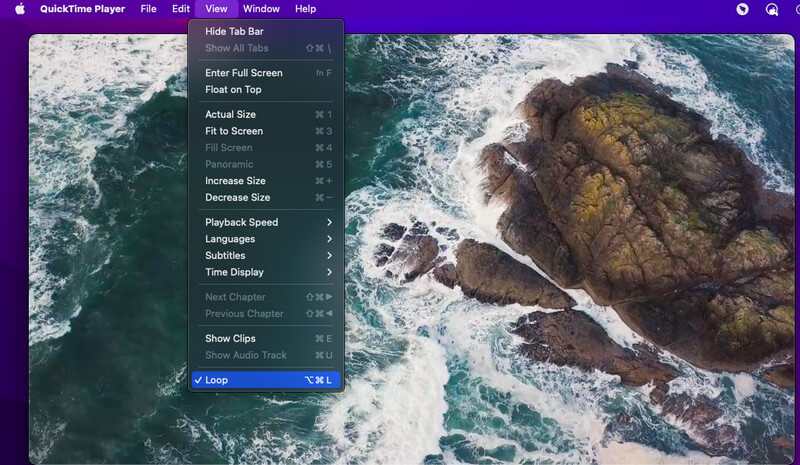Expand the Playback Speed submenu
The width and height of the screenshot is (800, 465).
point(266,222)
